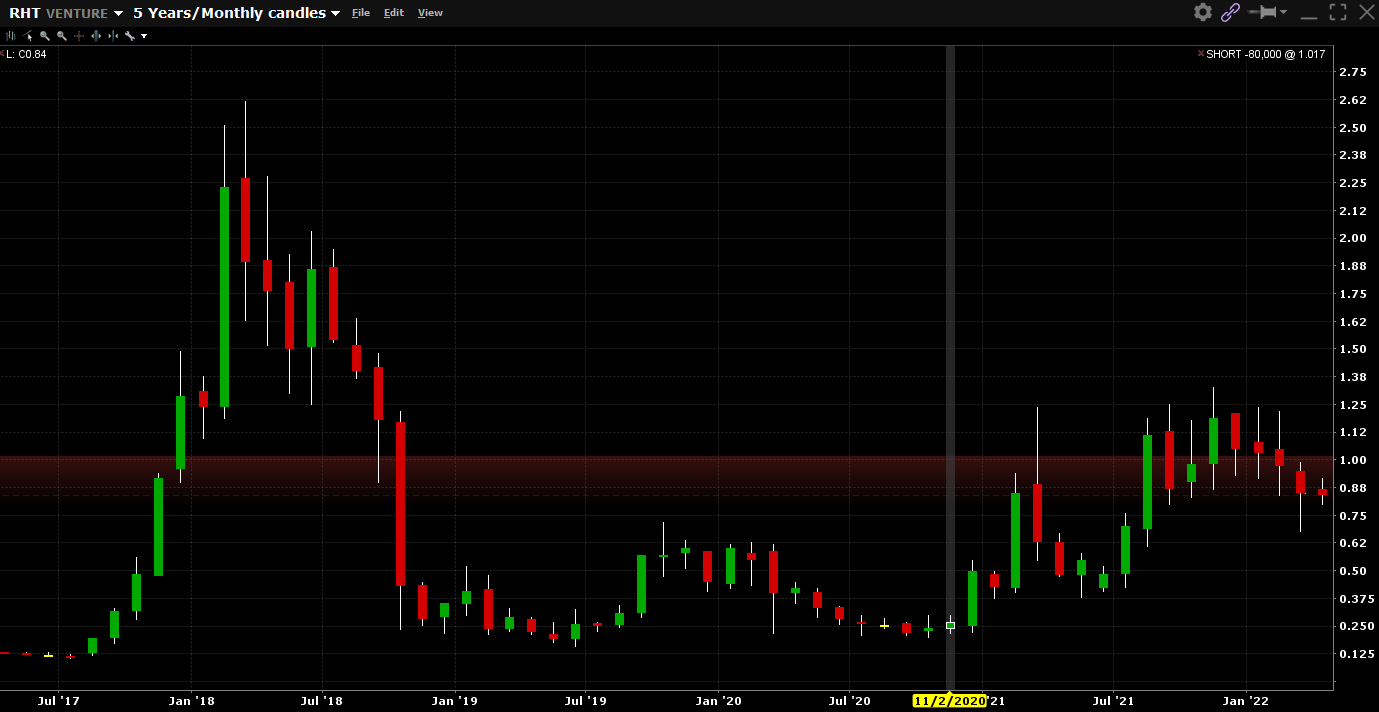Click the L: C0.84 last price text
The height and width of the screenshot is (712, 1379).
27,54
